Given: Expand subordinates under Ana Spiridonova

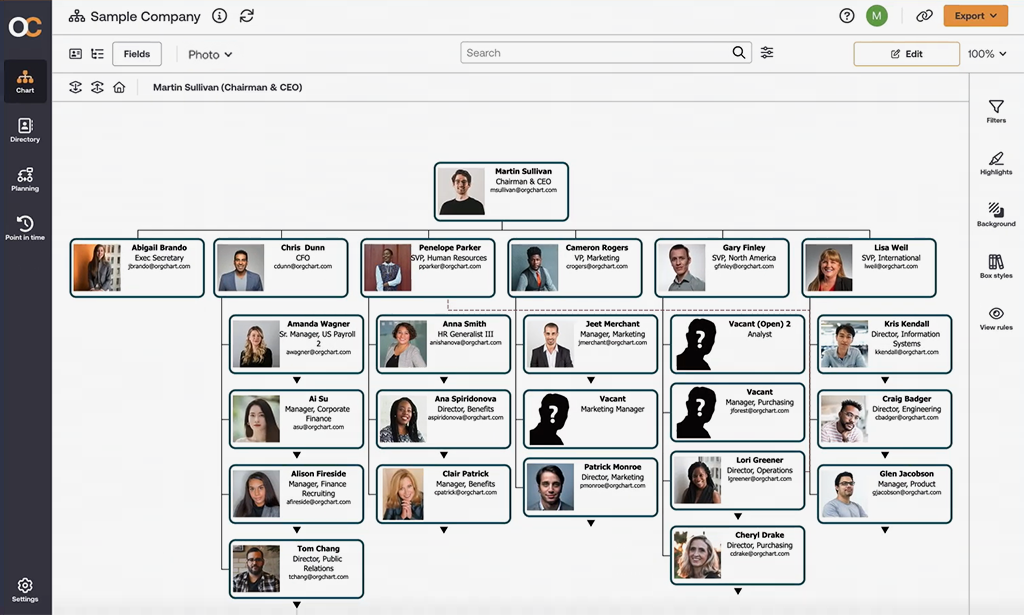Looking at the screenshot, I should click(443, 455).
